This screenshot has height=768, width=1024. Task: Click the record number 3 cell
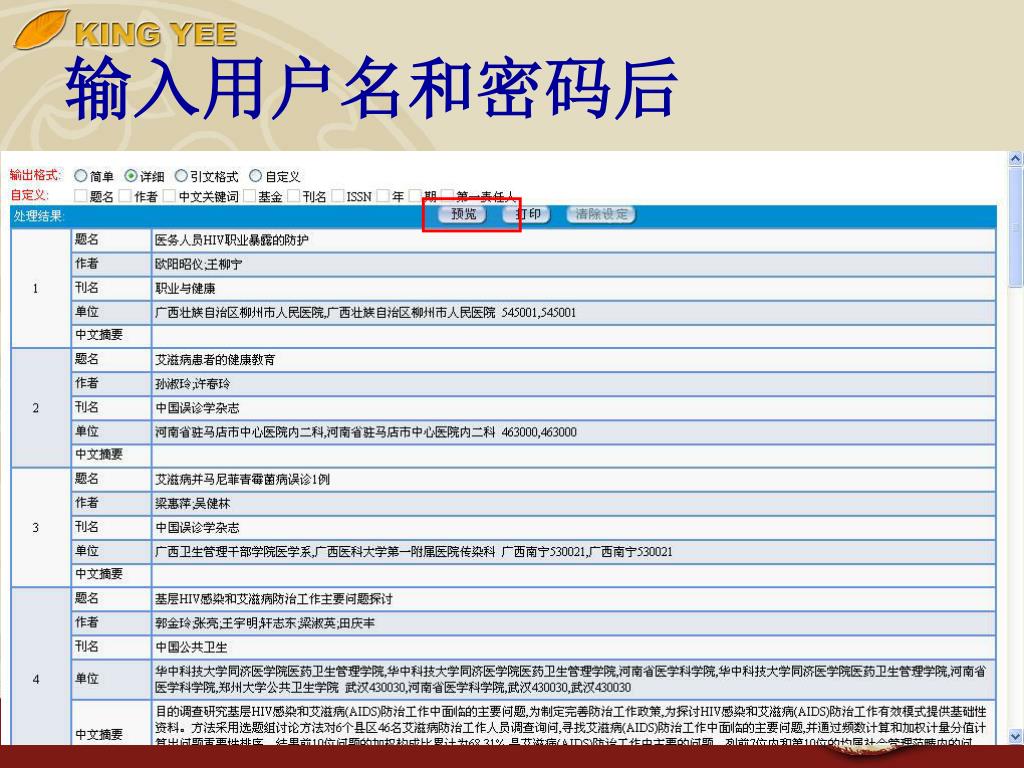coord(40,527)
